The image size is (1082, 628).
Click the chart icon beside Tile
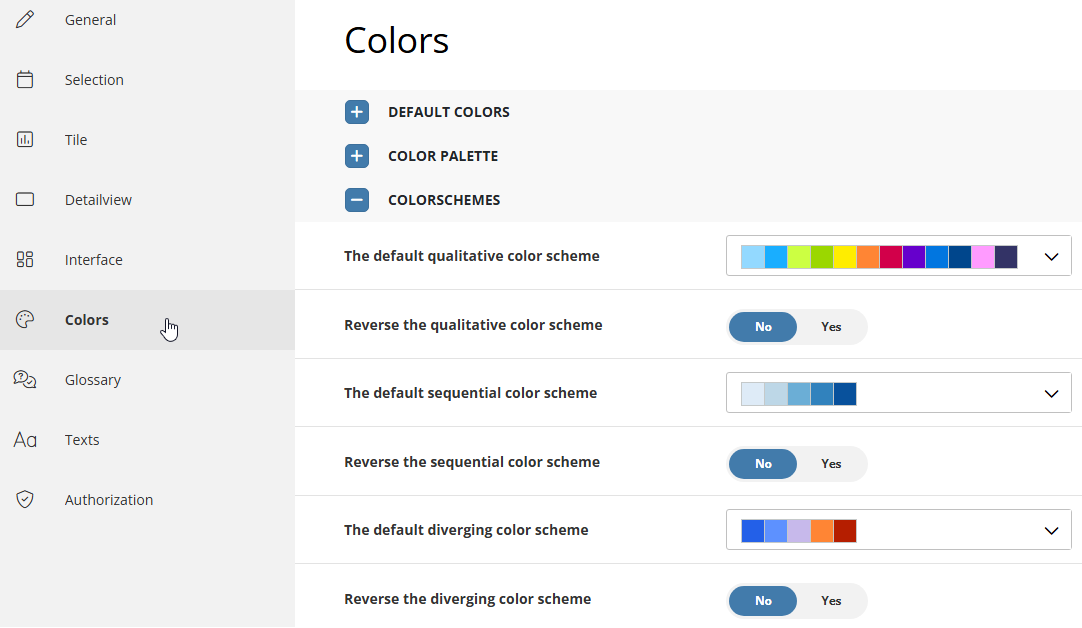tap(25, 140)
